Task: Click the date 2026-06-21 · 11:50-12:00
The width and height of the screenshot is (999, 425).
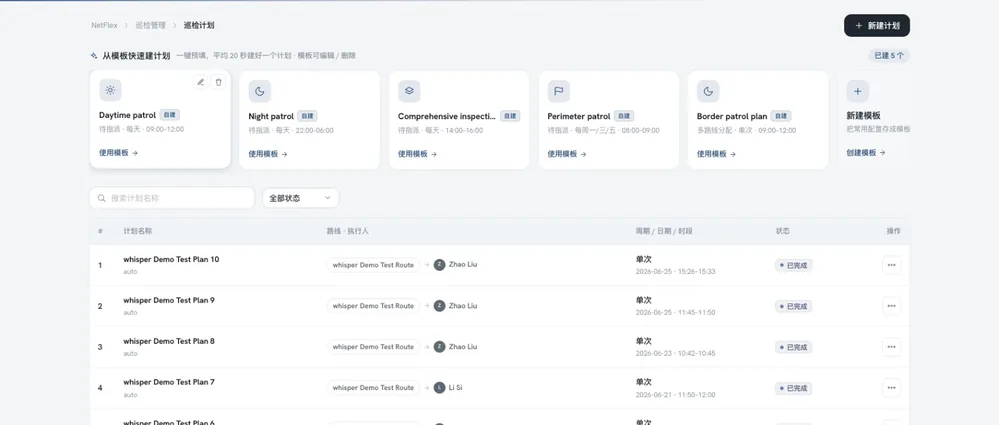Action: click(x=675, y=394)
